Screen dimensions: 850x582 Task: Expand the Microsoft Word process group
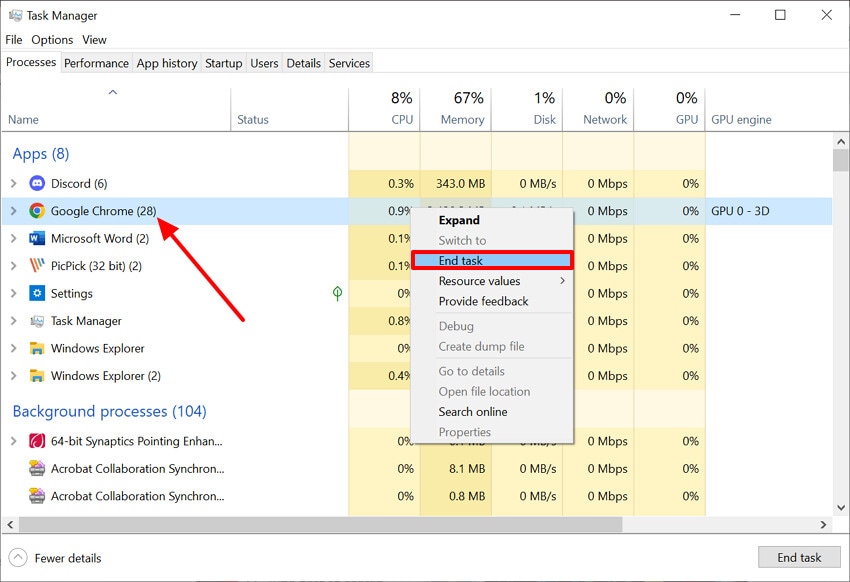13,238
